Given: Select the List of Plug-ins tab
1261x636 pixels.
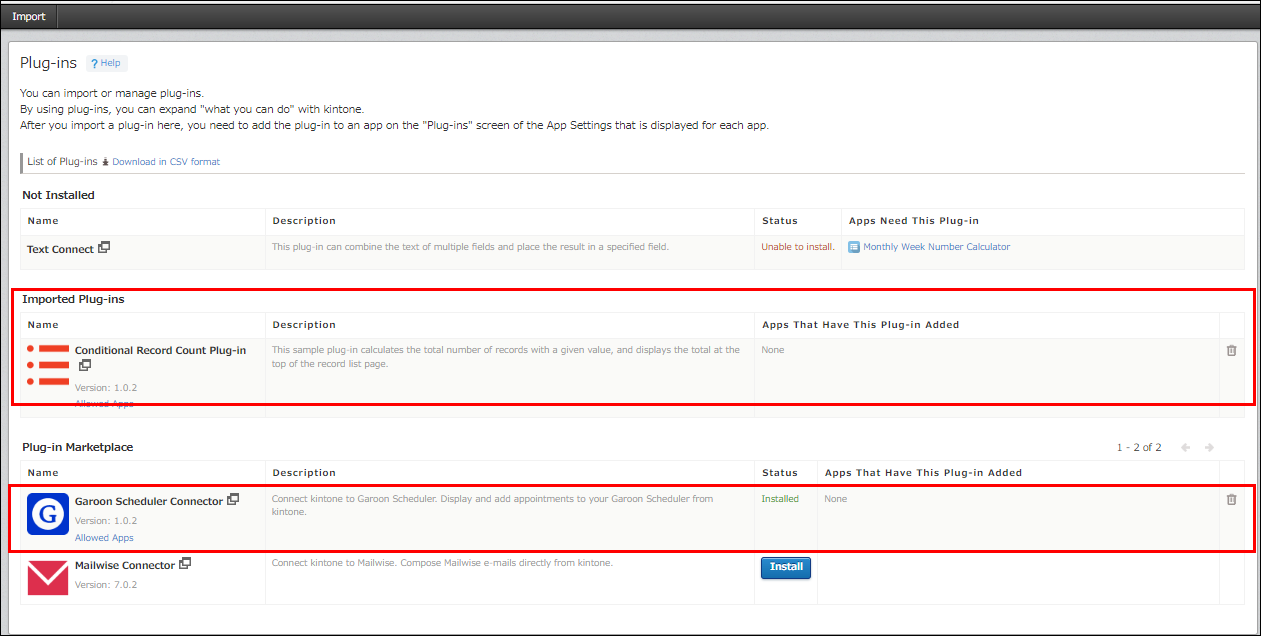Looking at the screenshot, I should pos(62,161).
